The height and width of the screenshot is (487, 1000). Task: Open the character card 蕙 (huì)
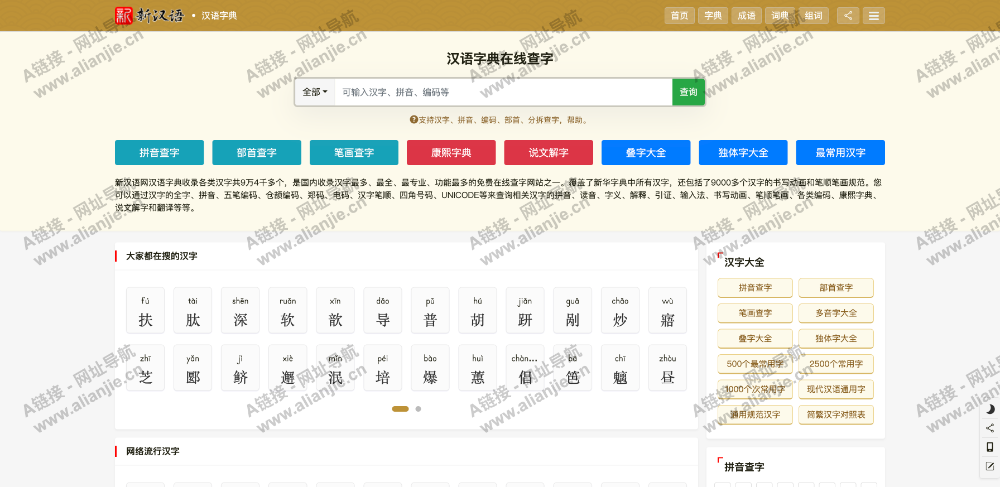coord(478,368)
